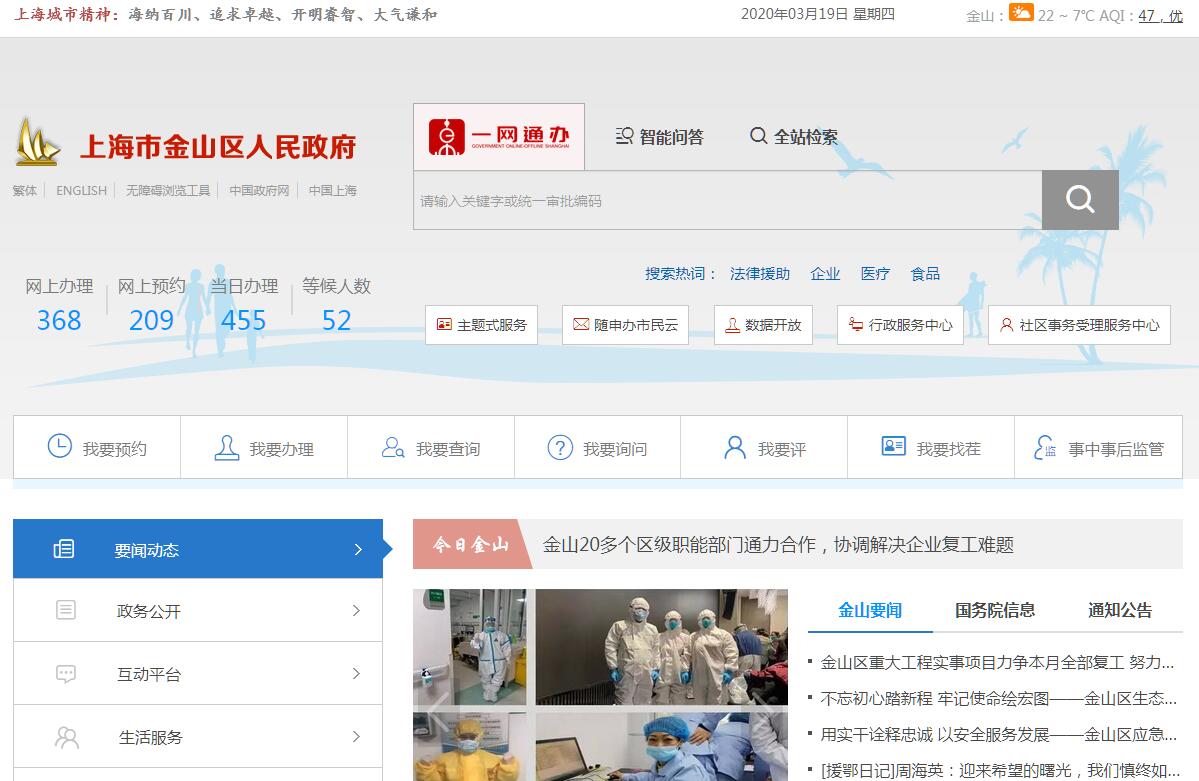
Task: Expand the 政务公开 sidebar arrow
Action: tap(356, 611)
